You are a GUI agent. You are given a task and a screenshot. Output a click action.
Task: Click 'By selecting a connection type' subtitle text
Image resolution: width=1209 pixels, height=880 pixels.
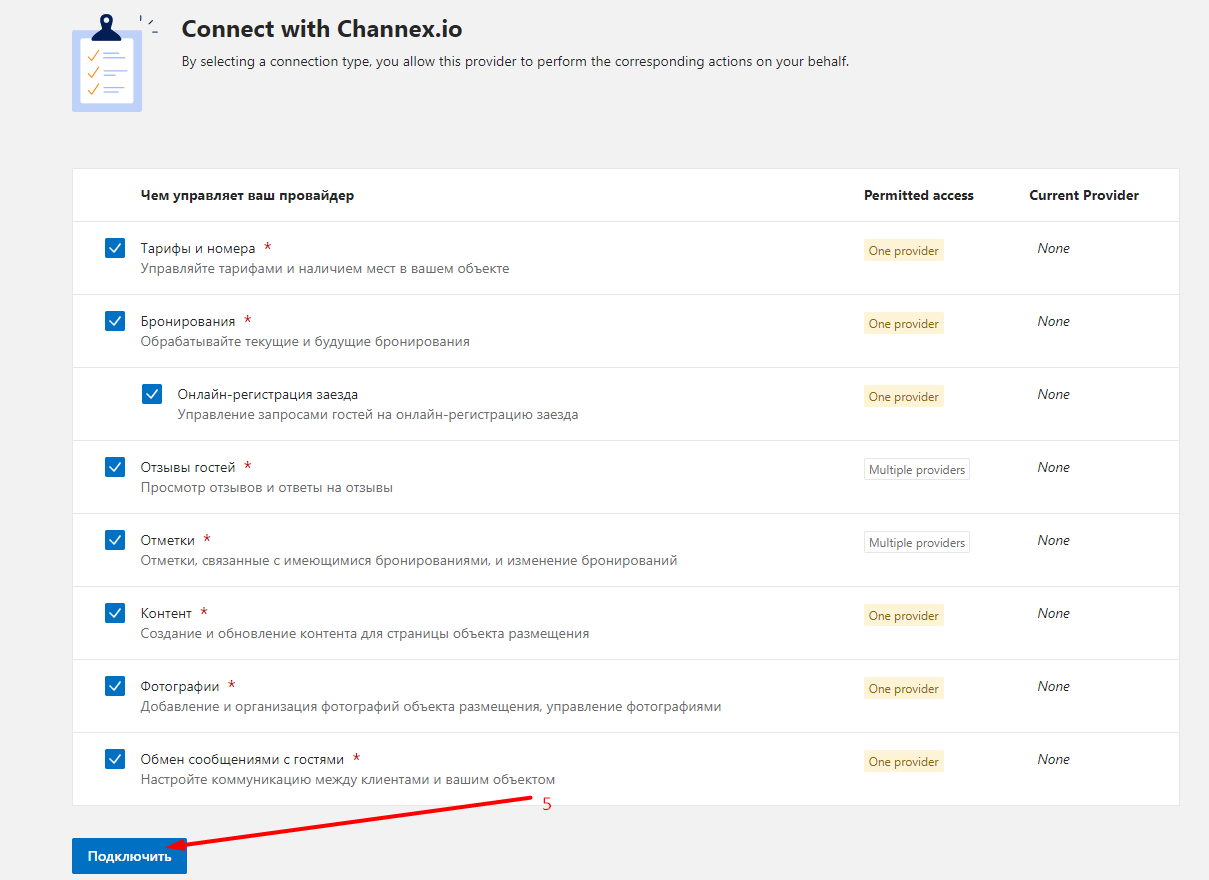515,62
